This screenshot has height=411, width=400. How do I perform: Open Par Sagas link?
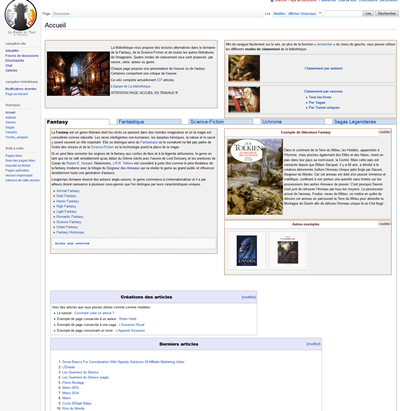tap(317, 103)
